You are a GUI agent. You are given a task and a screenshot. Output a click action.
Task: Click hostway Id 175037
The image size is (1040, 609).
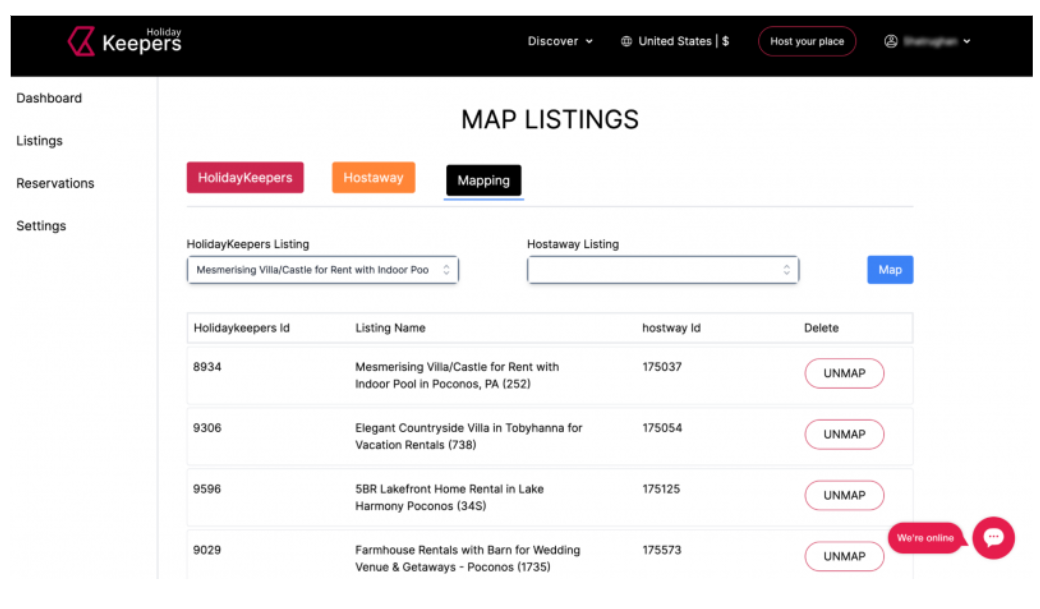(x=662, y=367)
